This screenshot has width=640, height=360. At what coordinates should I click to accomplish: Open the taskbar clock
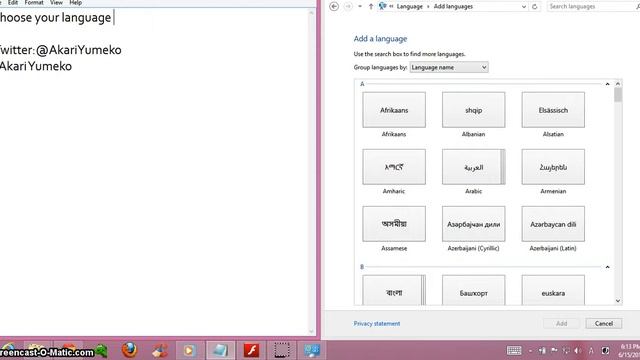629,351
